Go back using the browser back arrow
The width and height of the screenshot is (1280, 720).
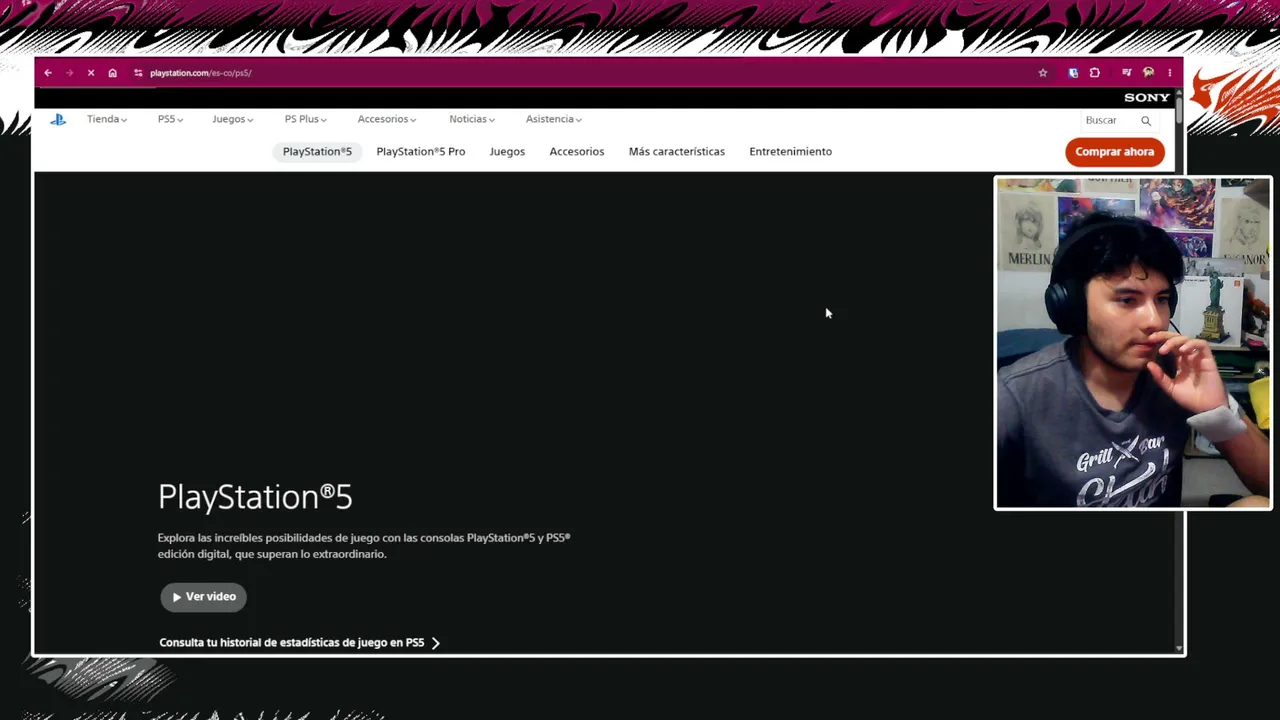tap(48, 73)
